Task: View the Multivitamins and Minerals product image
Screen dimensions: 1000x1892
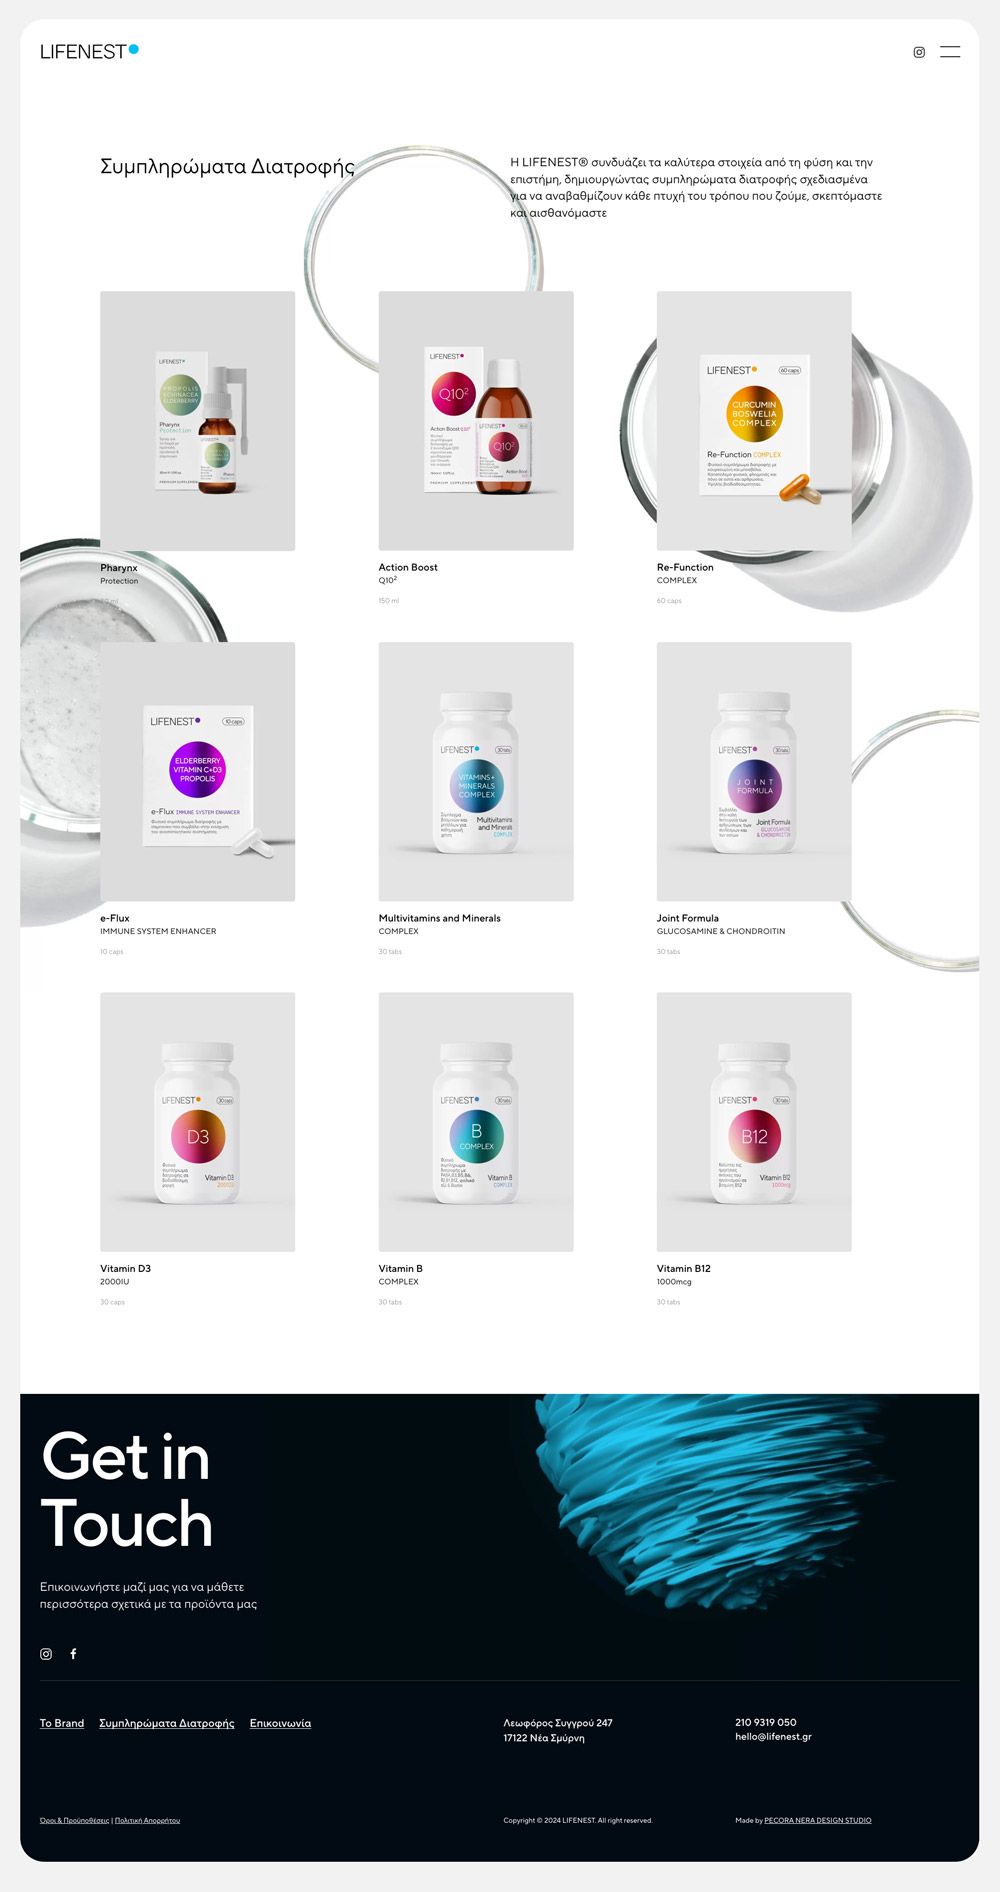Action: pyautogui.click(x=476, y=772)
